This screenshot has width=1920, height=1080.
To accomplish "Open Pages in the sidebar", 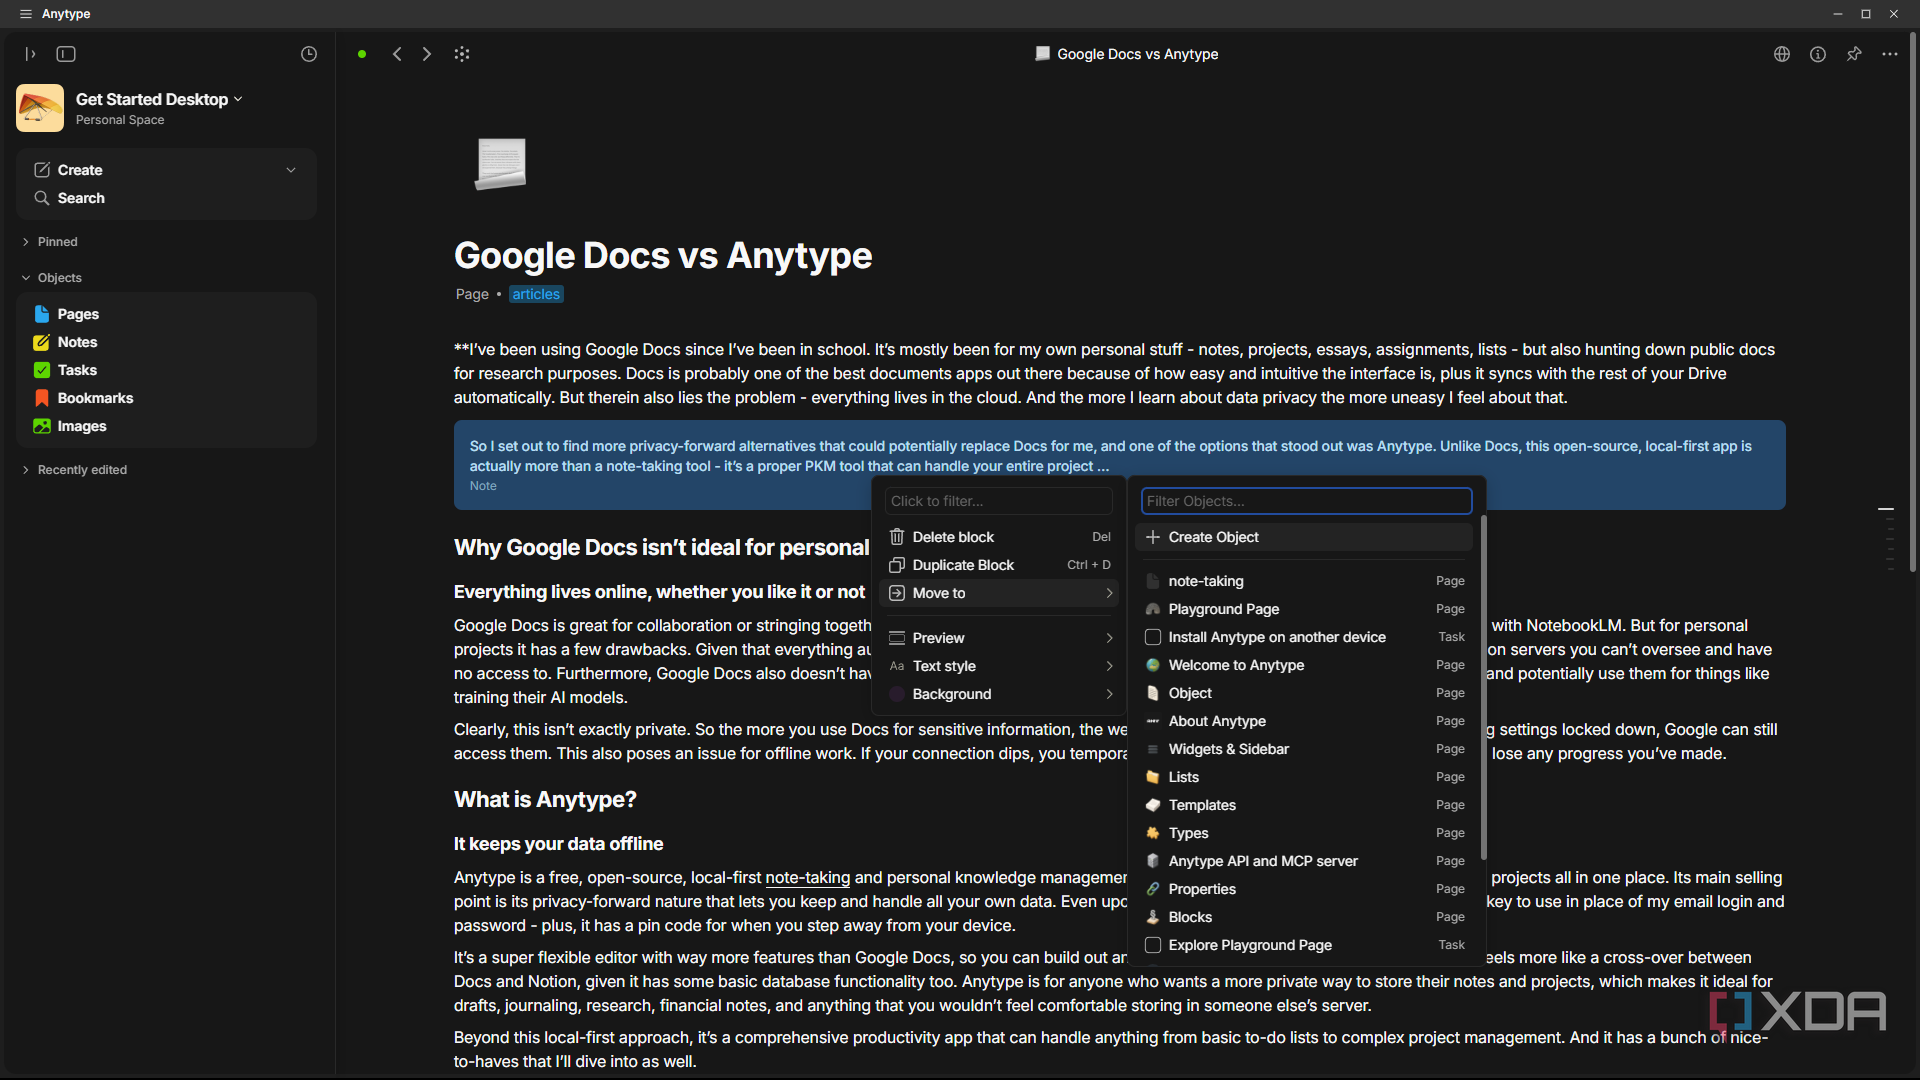I will (166, 314).
